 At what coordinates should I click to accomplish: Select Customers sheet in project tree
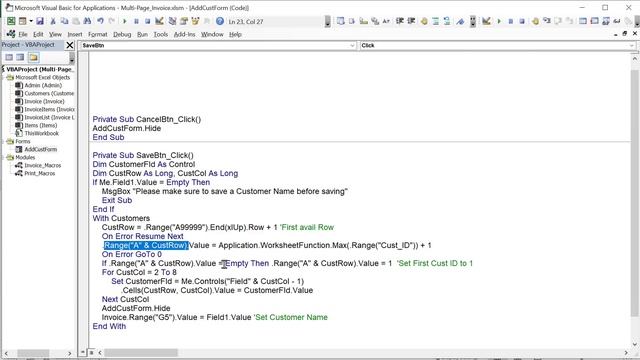pos(49,93)
